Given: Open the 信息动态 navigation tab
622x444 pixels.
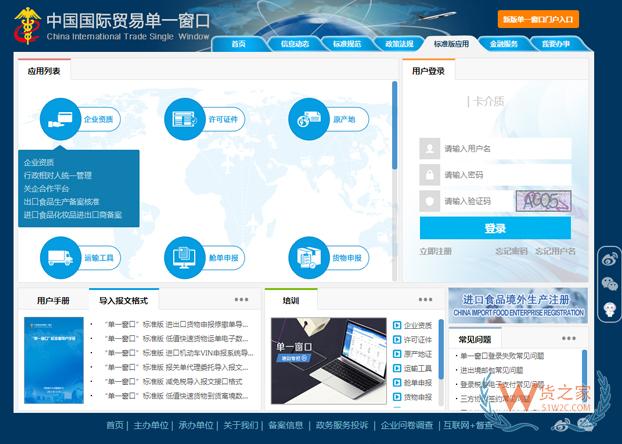Looking at the screenshot, I should [x=295, y=44].
